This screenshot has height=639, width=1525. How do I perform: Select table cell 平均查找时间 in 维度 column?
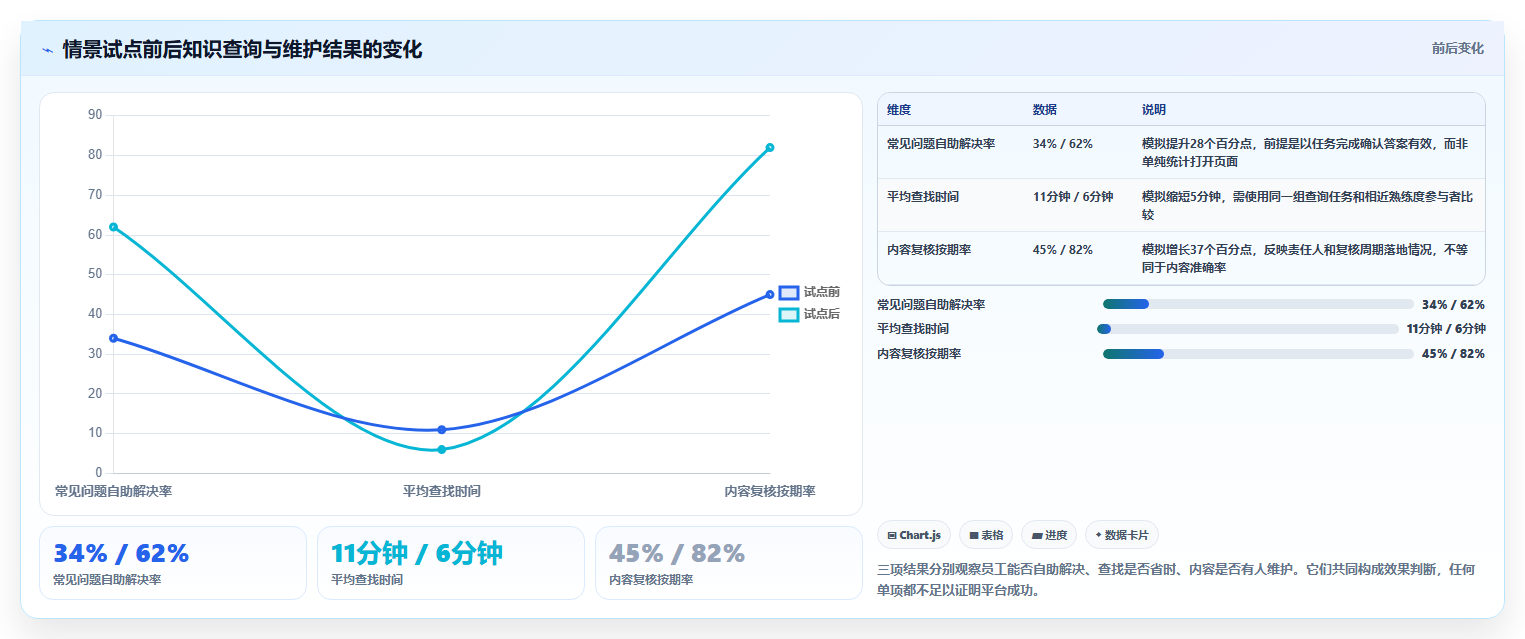coord(923,197)
